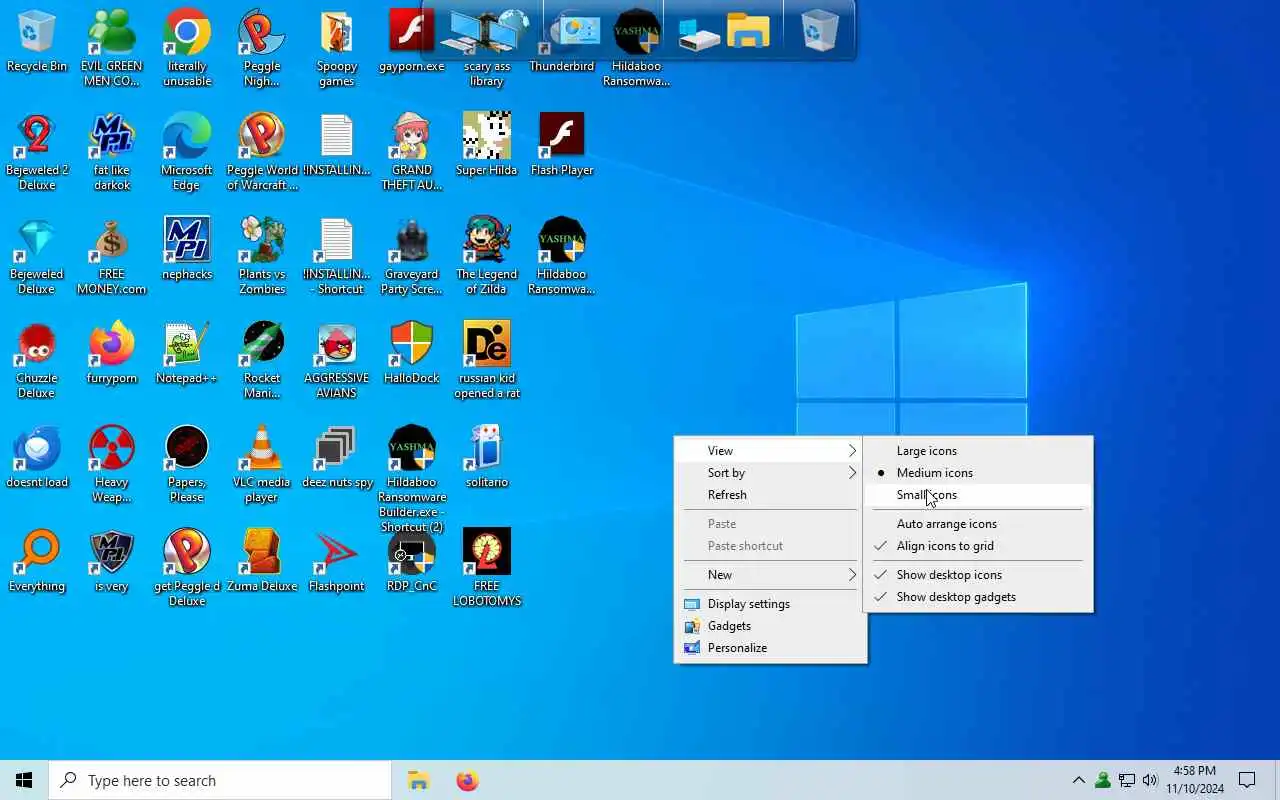The image size is (1280, 800).
Task: Select the Papers, Please shortcut
Action: (x=187, y=464)
